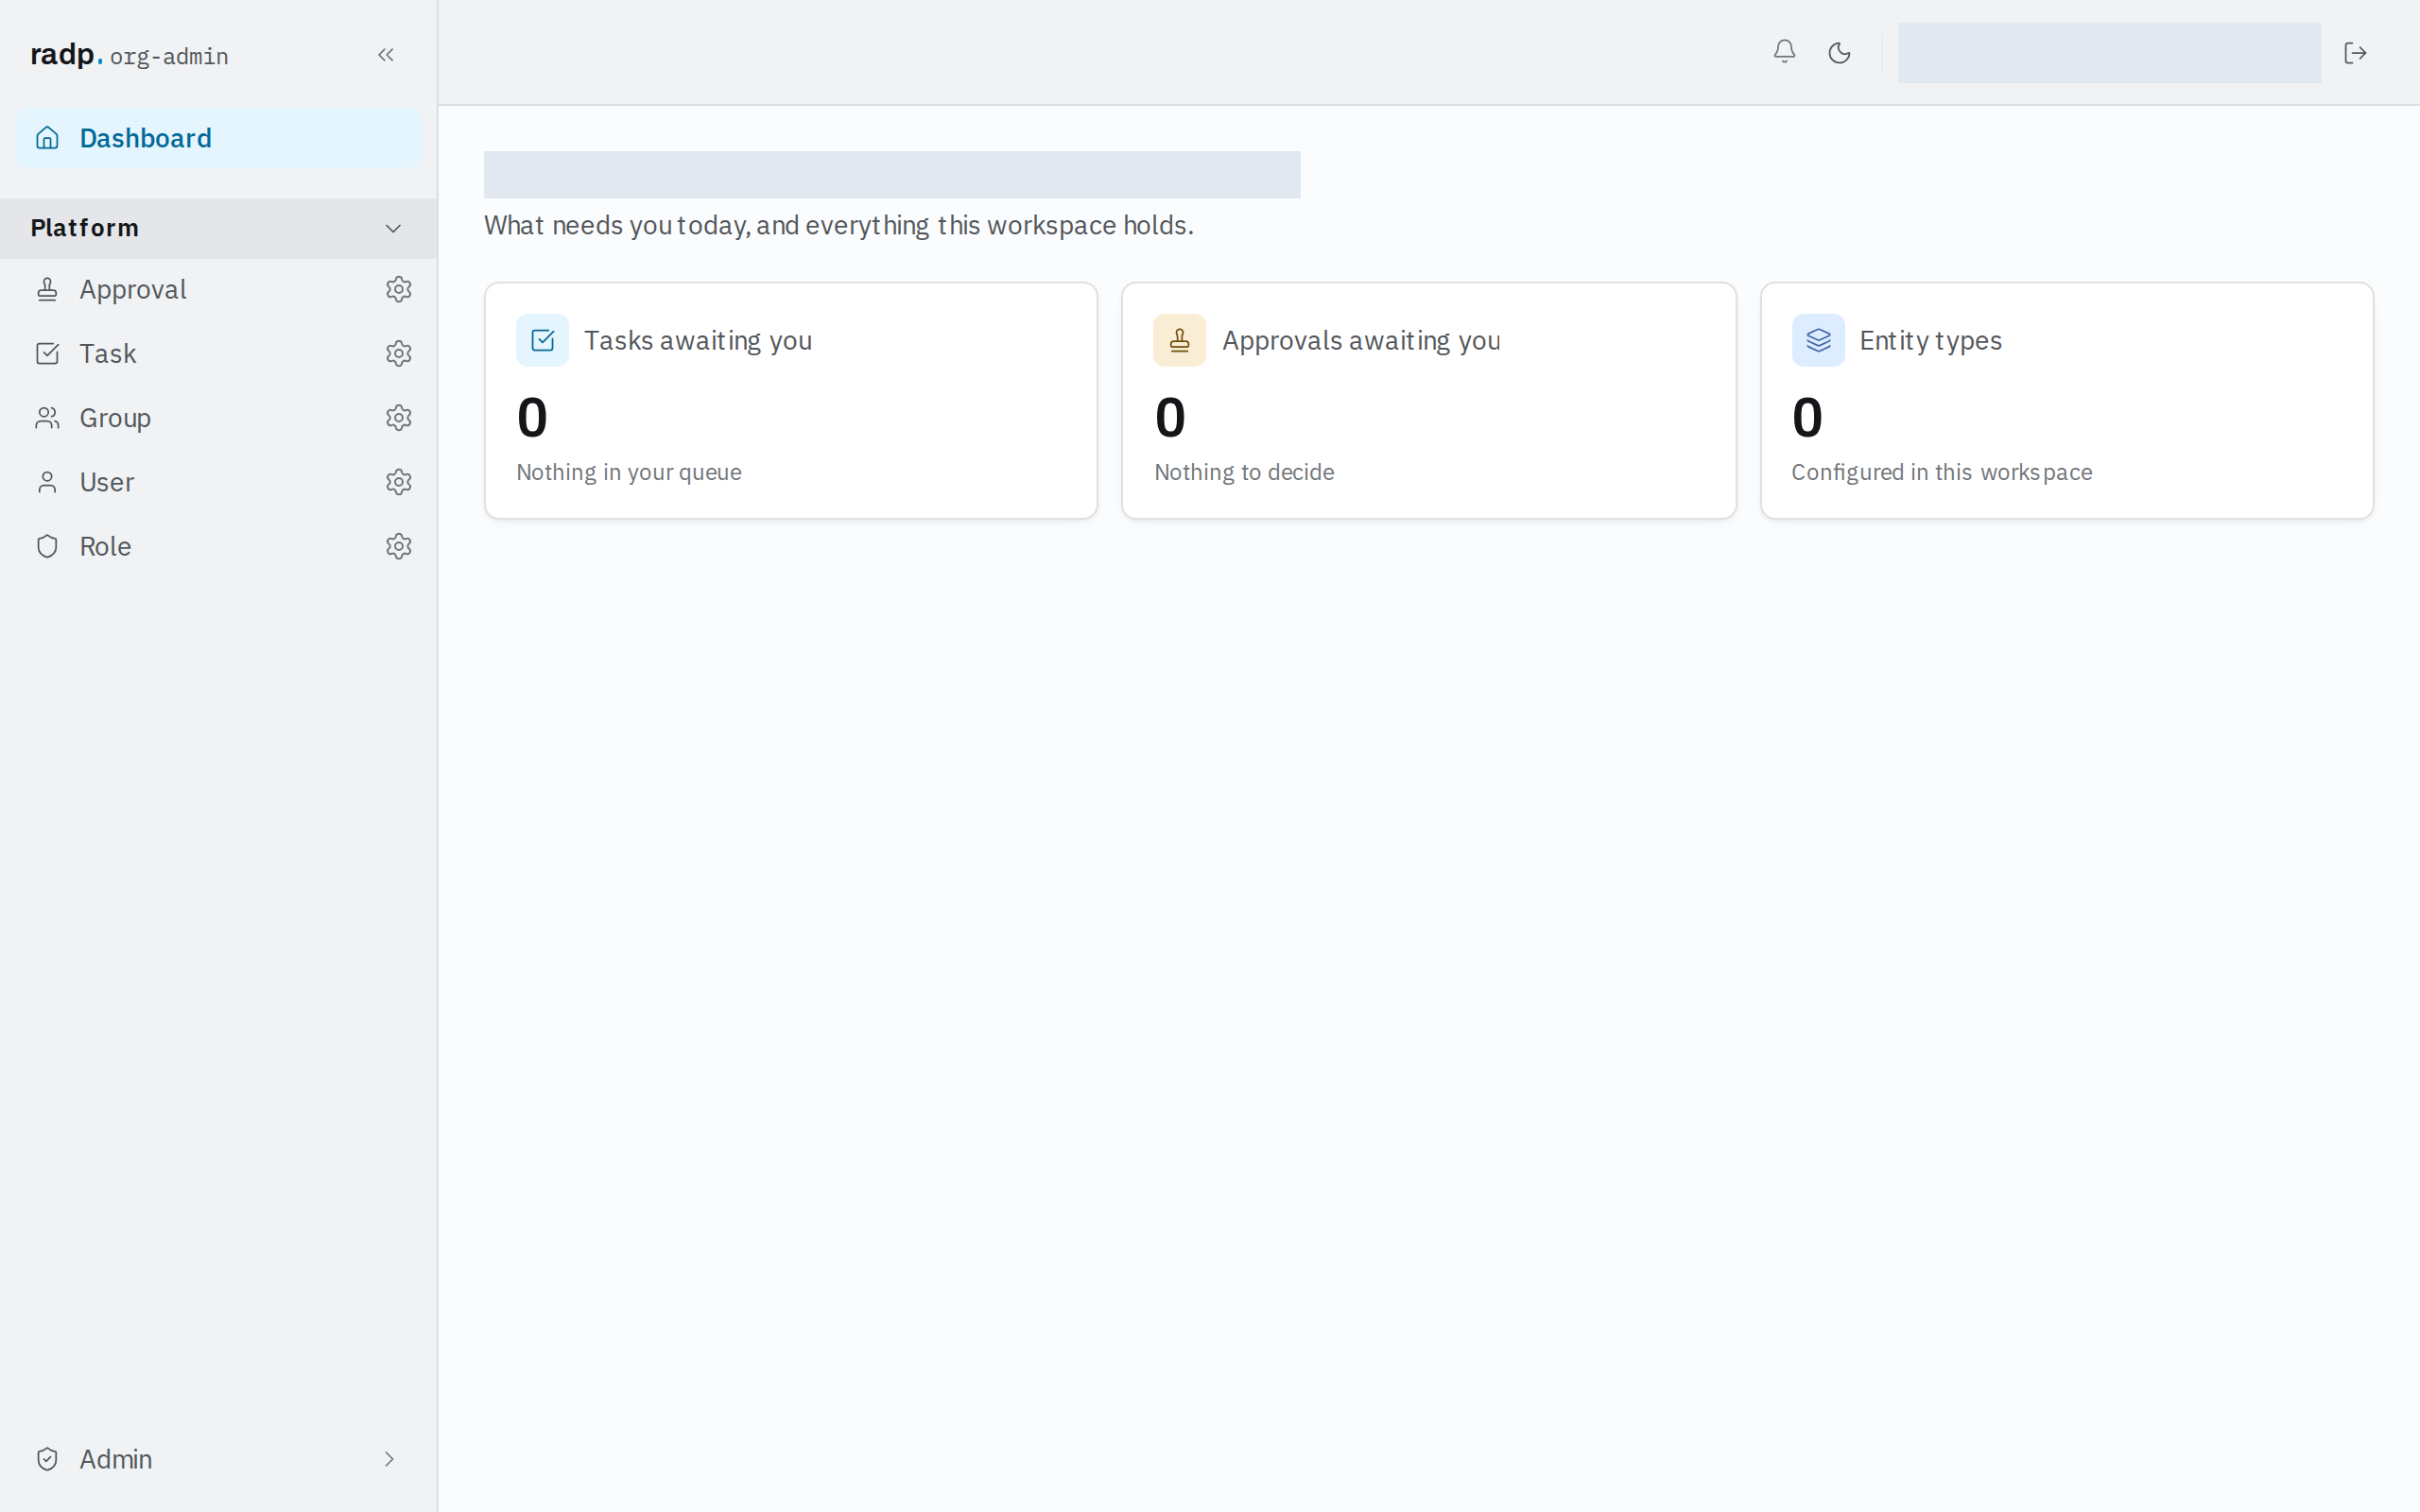The image size is (2420, 1512).
Task: Click the page title placeholder bar
Action: 892,175
